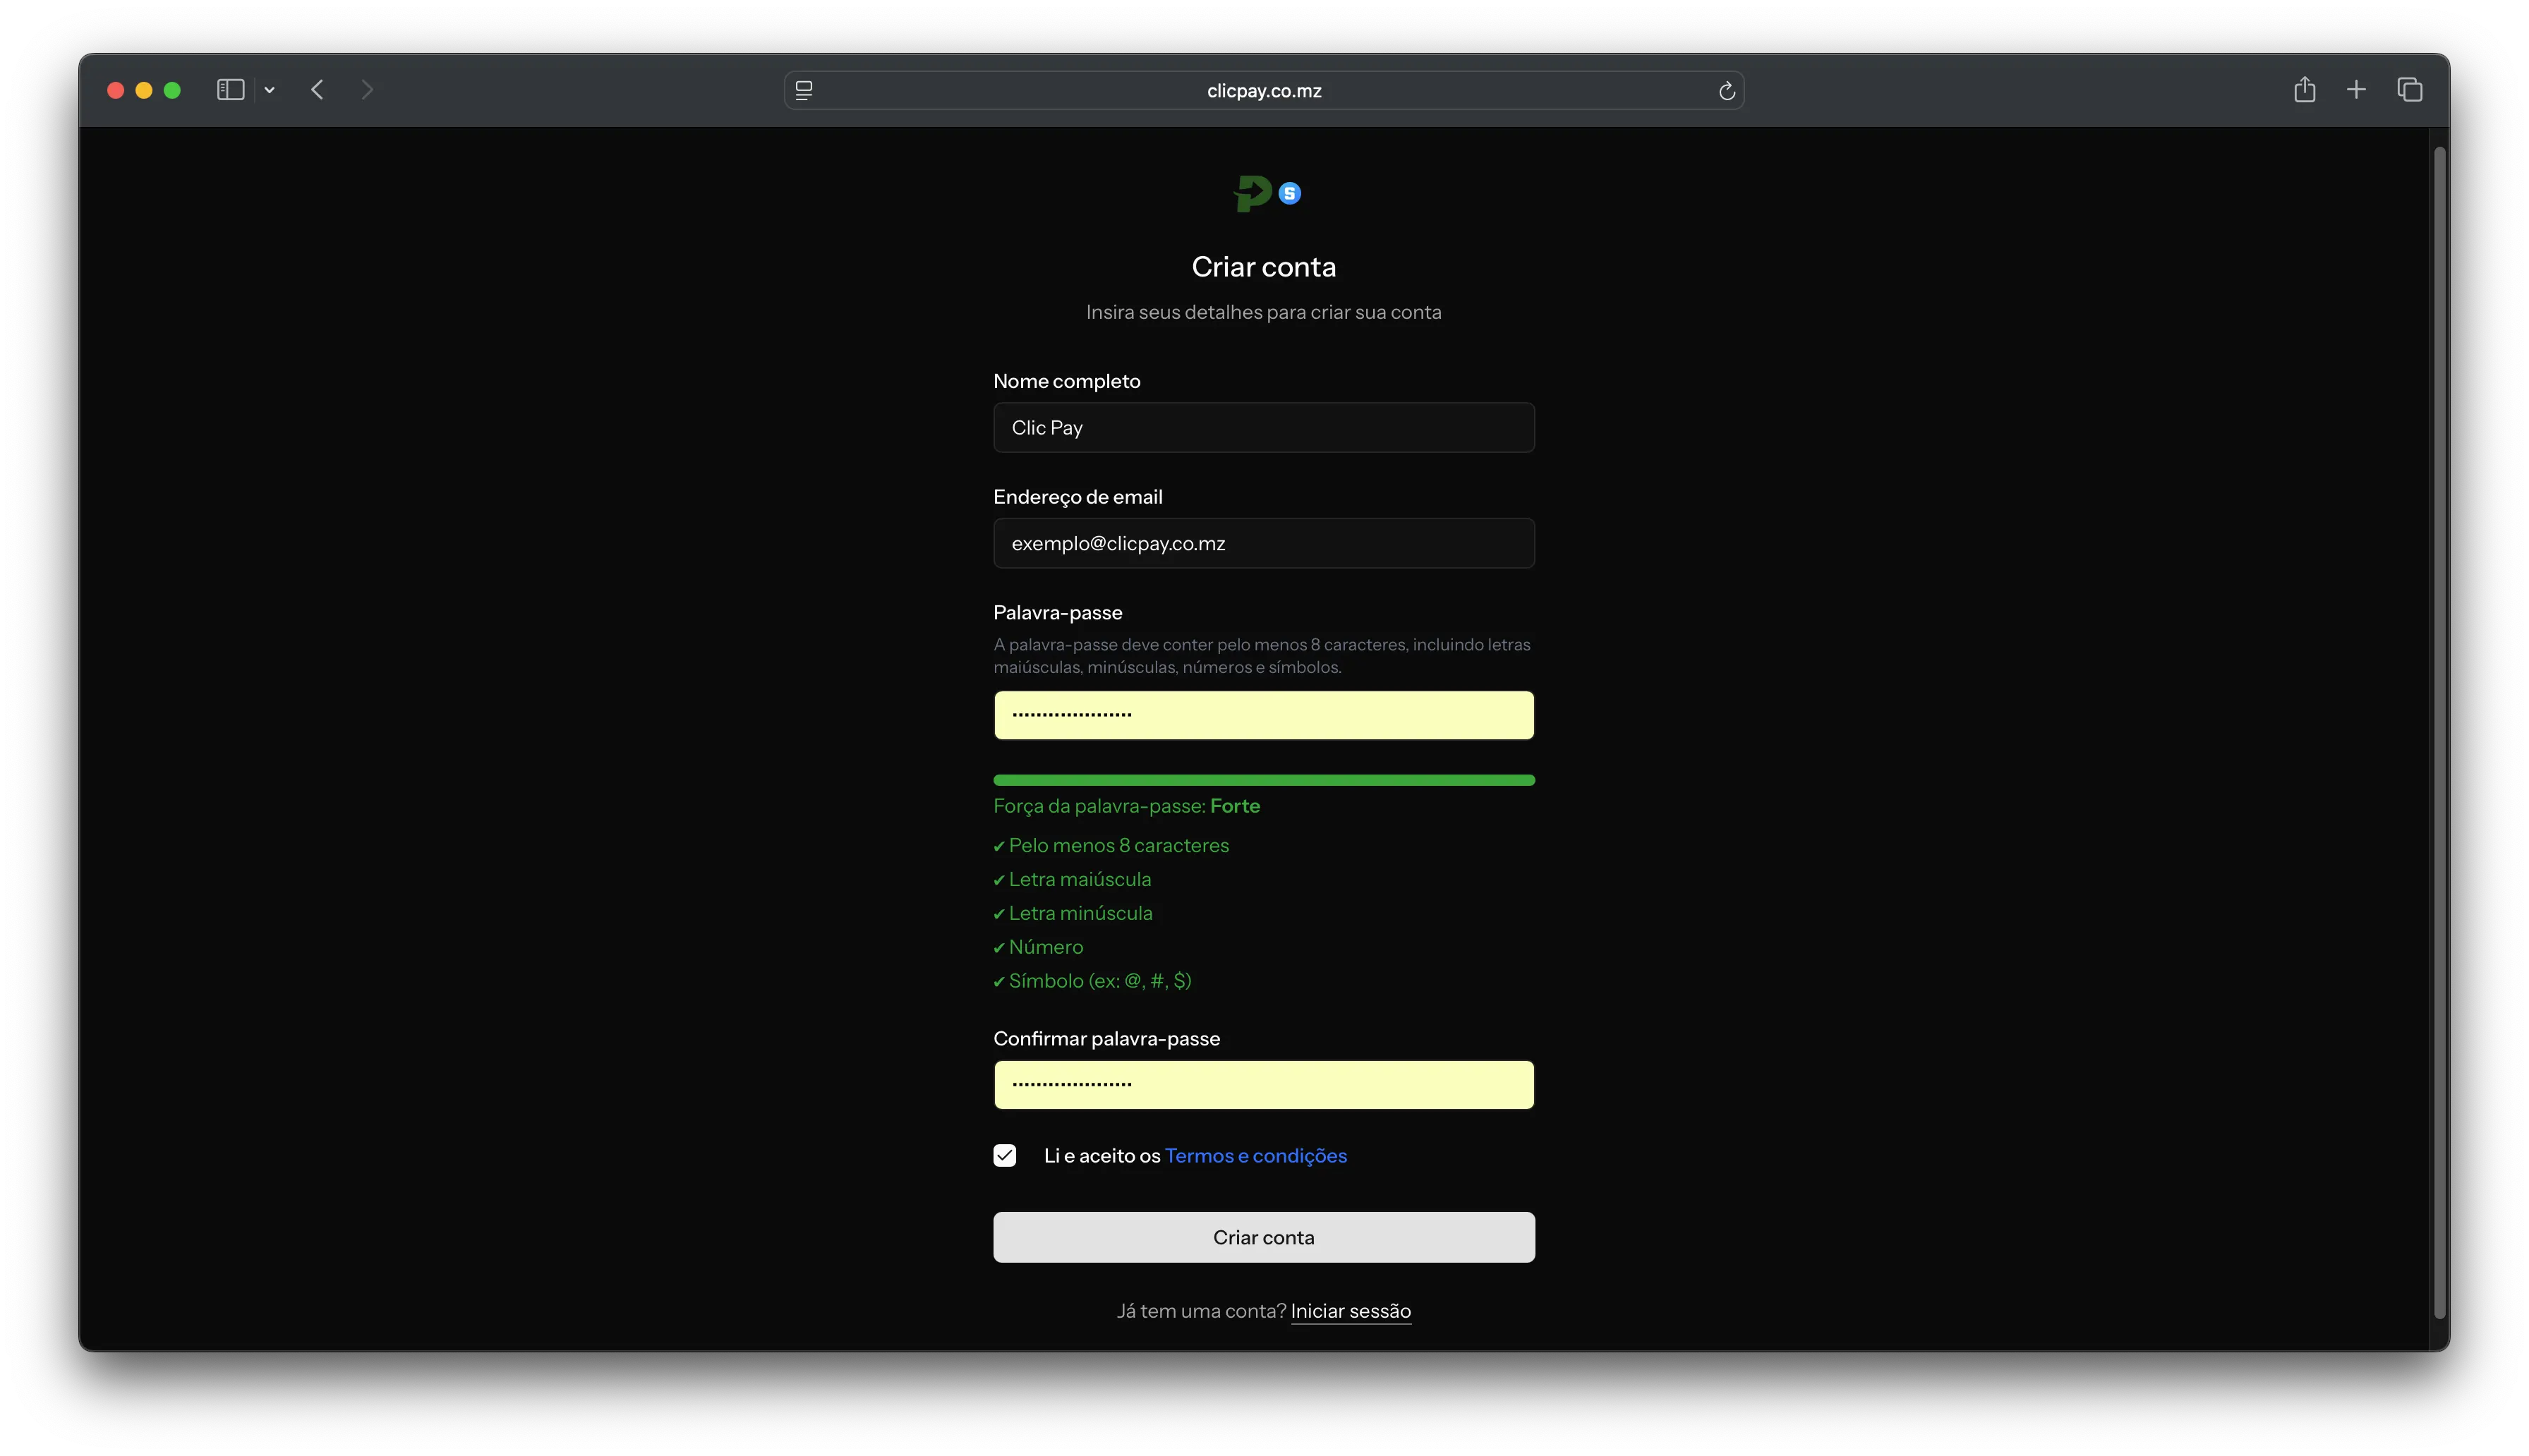Open the Share icon
This screenshot has height=1456, width=2529.
[2304, 90]
